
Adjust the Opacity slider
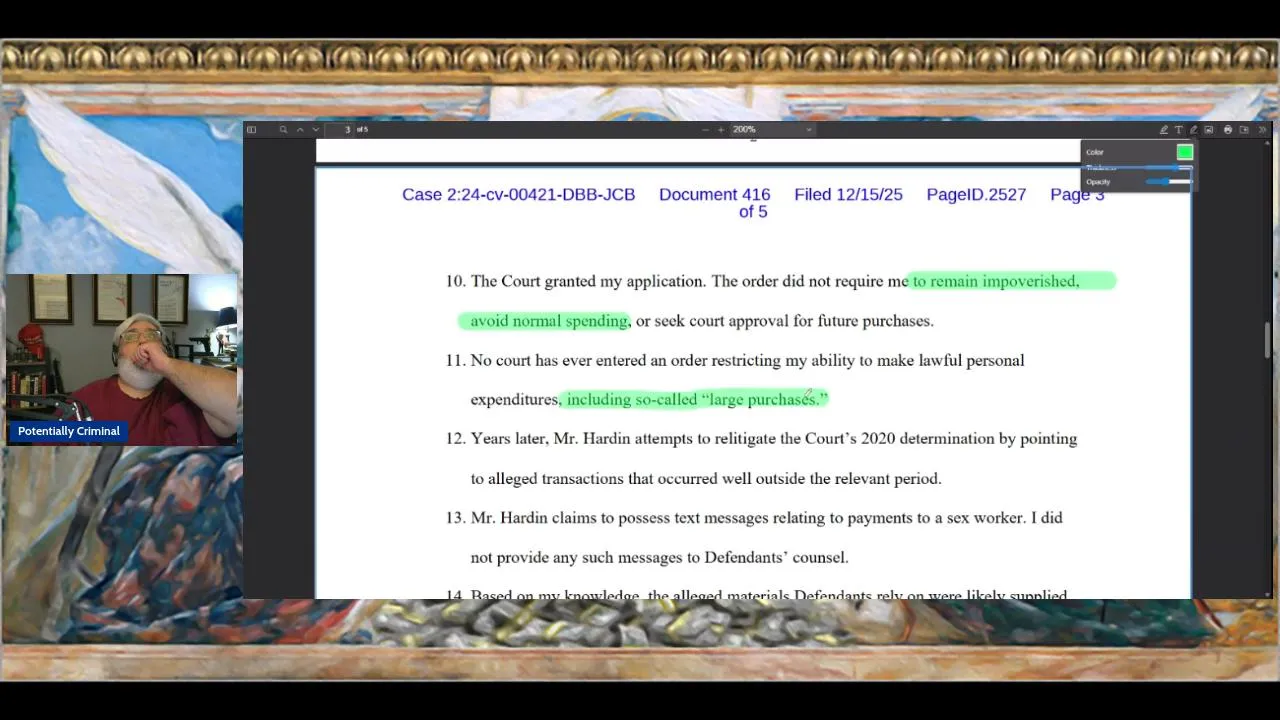point(1168,182)
